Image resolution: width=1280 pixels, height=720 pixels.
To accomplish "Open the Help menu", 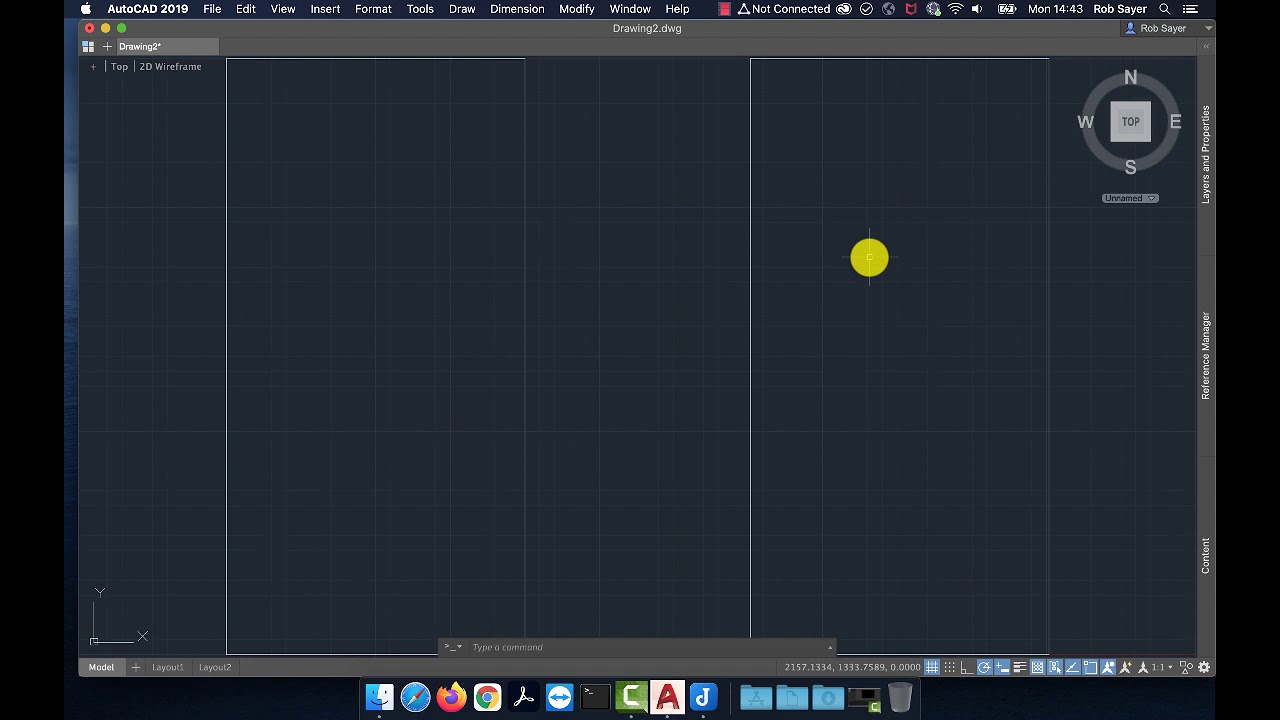I will (x=677, y=9).
